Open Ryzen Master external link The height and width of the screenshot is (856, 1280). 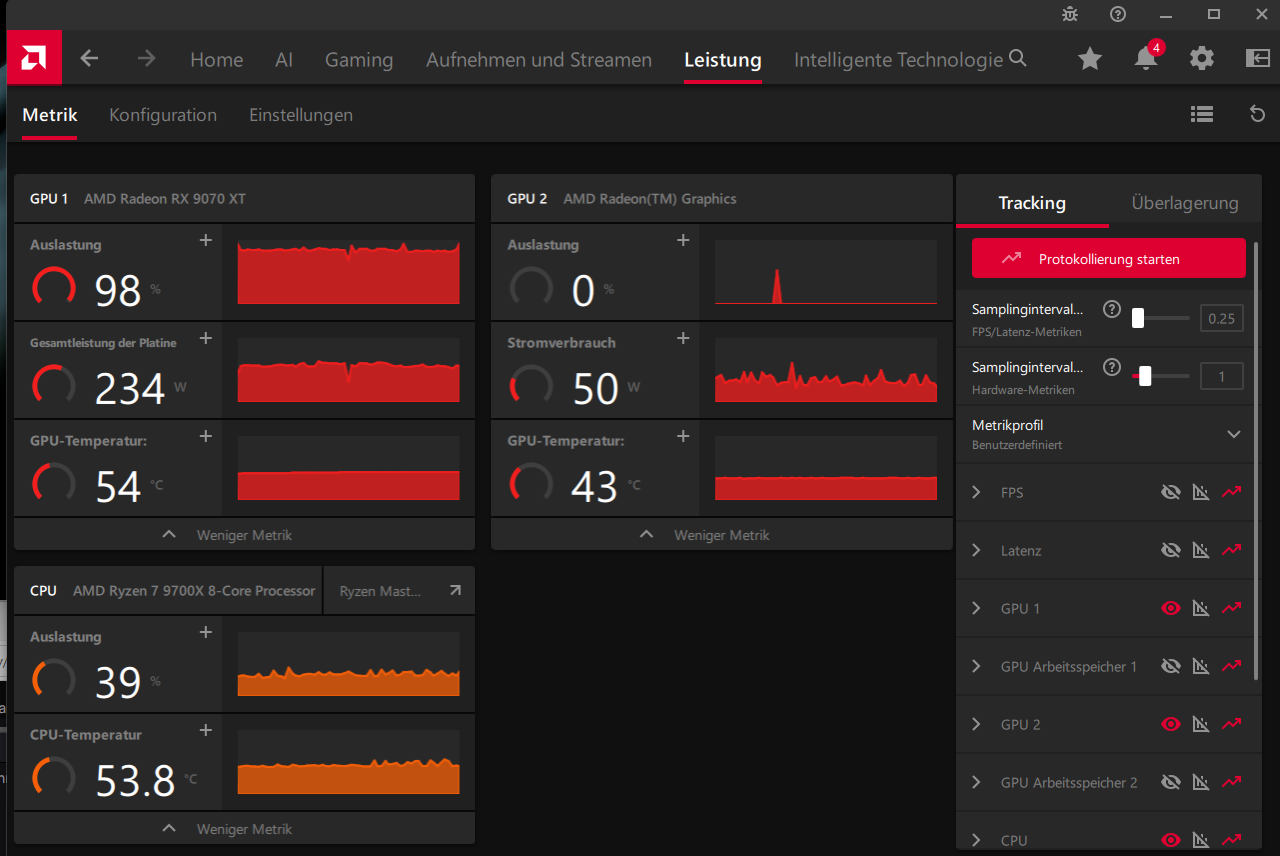tap(455, 591)
